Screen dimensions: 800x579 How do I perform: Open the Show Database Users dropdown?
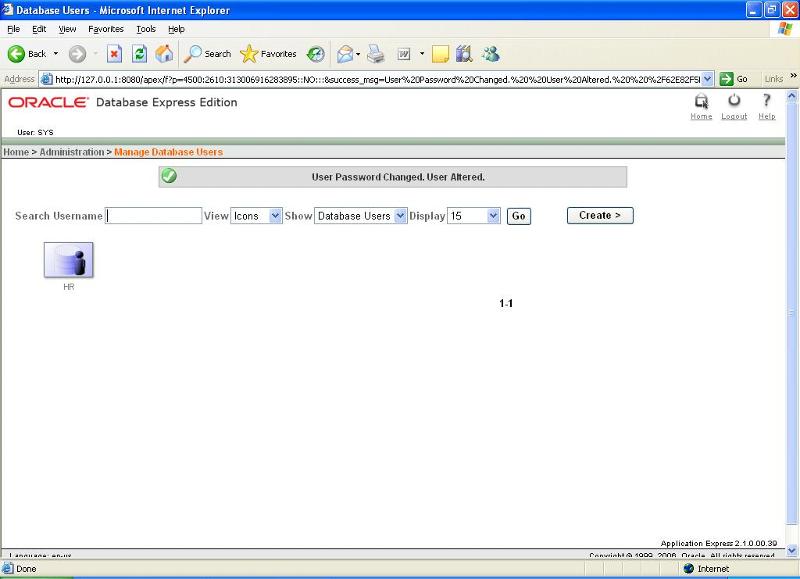click(361, 216)
